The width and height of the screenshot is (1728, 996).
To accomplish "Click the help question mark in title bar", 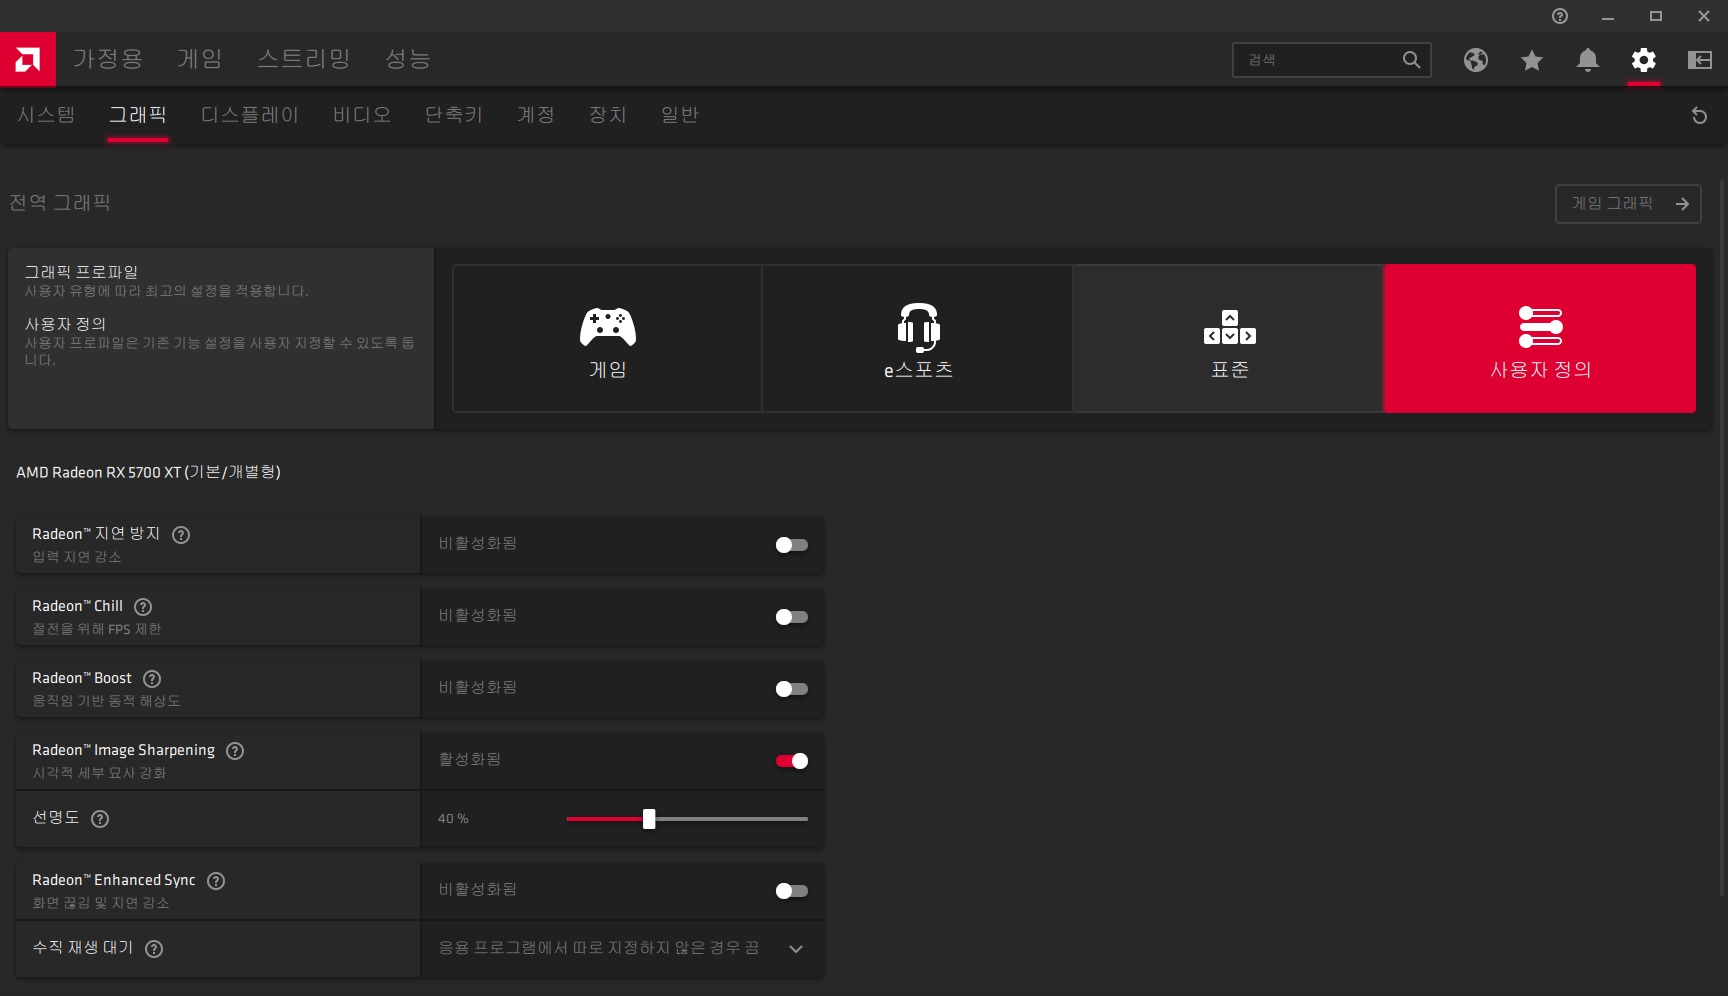I will pyautogui.click(x=1560, y=16).
